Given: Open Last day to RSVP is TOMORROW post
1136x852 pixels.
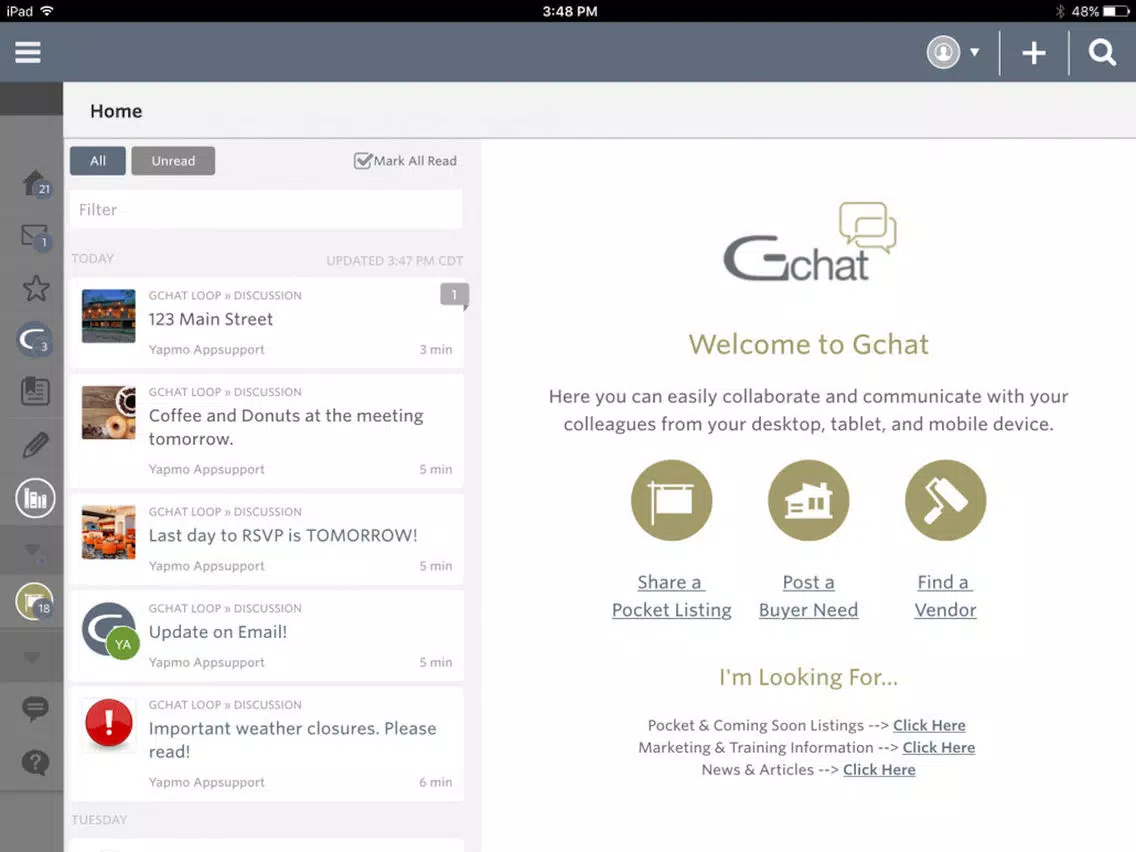Looking at the screenshot, I should [283, 535].
